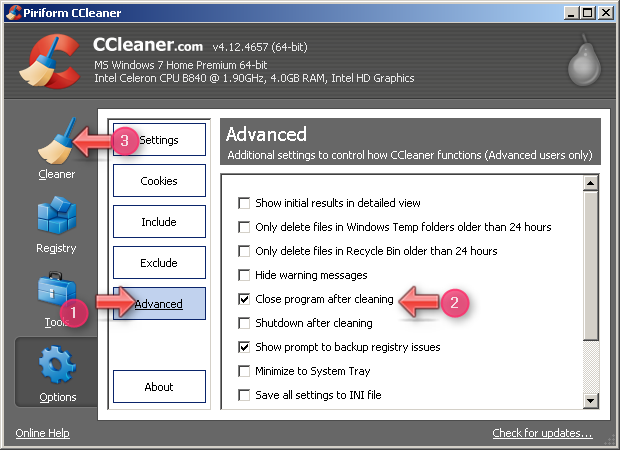Click the title bar CCleaner app icon

[x=12, y=13]
